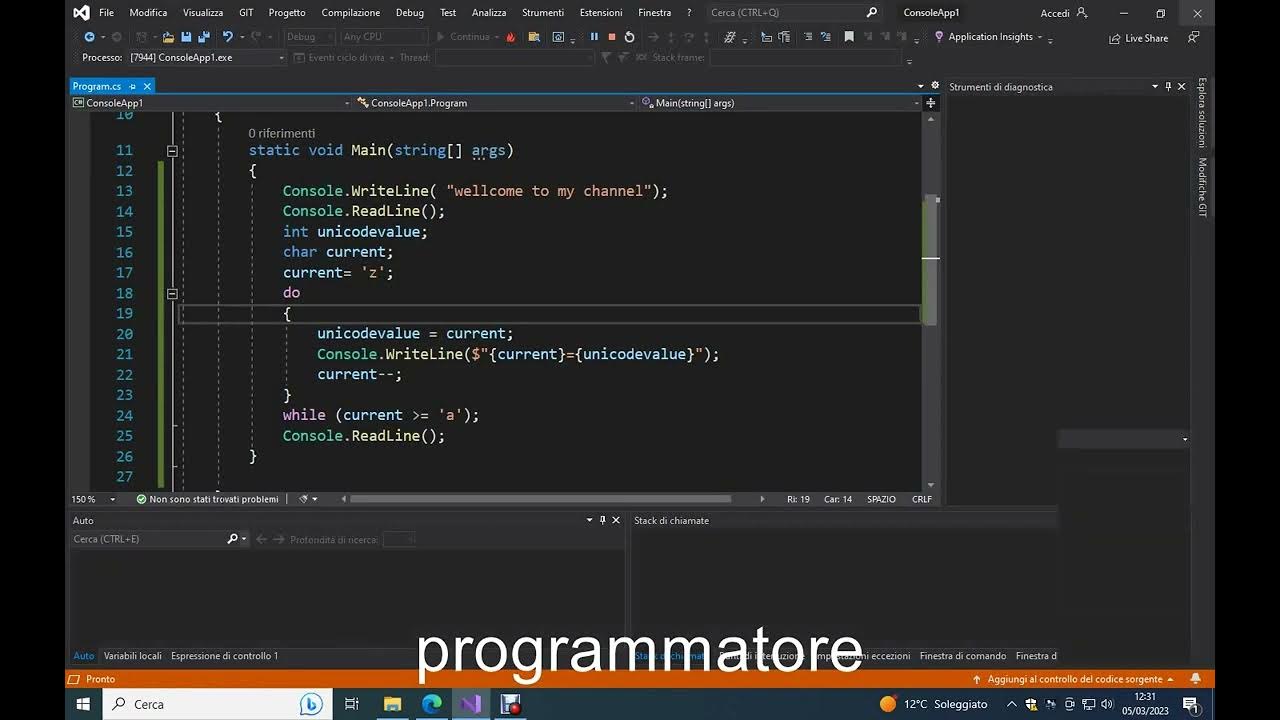Close the Strumenti di diagnostica panel
1280x720 pixels.
pos(1181,87)
